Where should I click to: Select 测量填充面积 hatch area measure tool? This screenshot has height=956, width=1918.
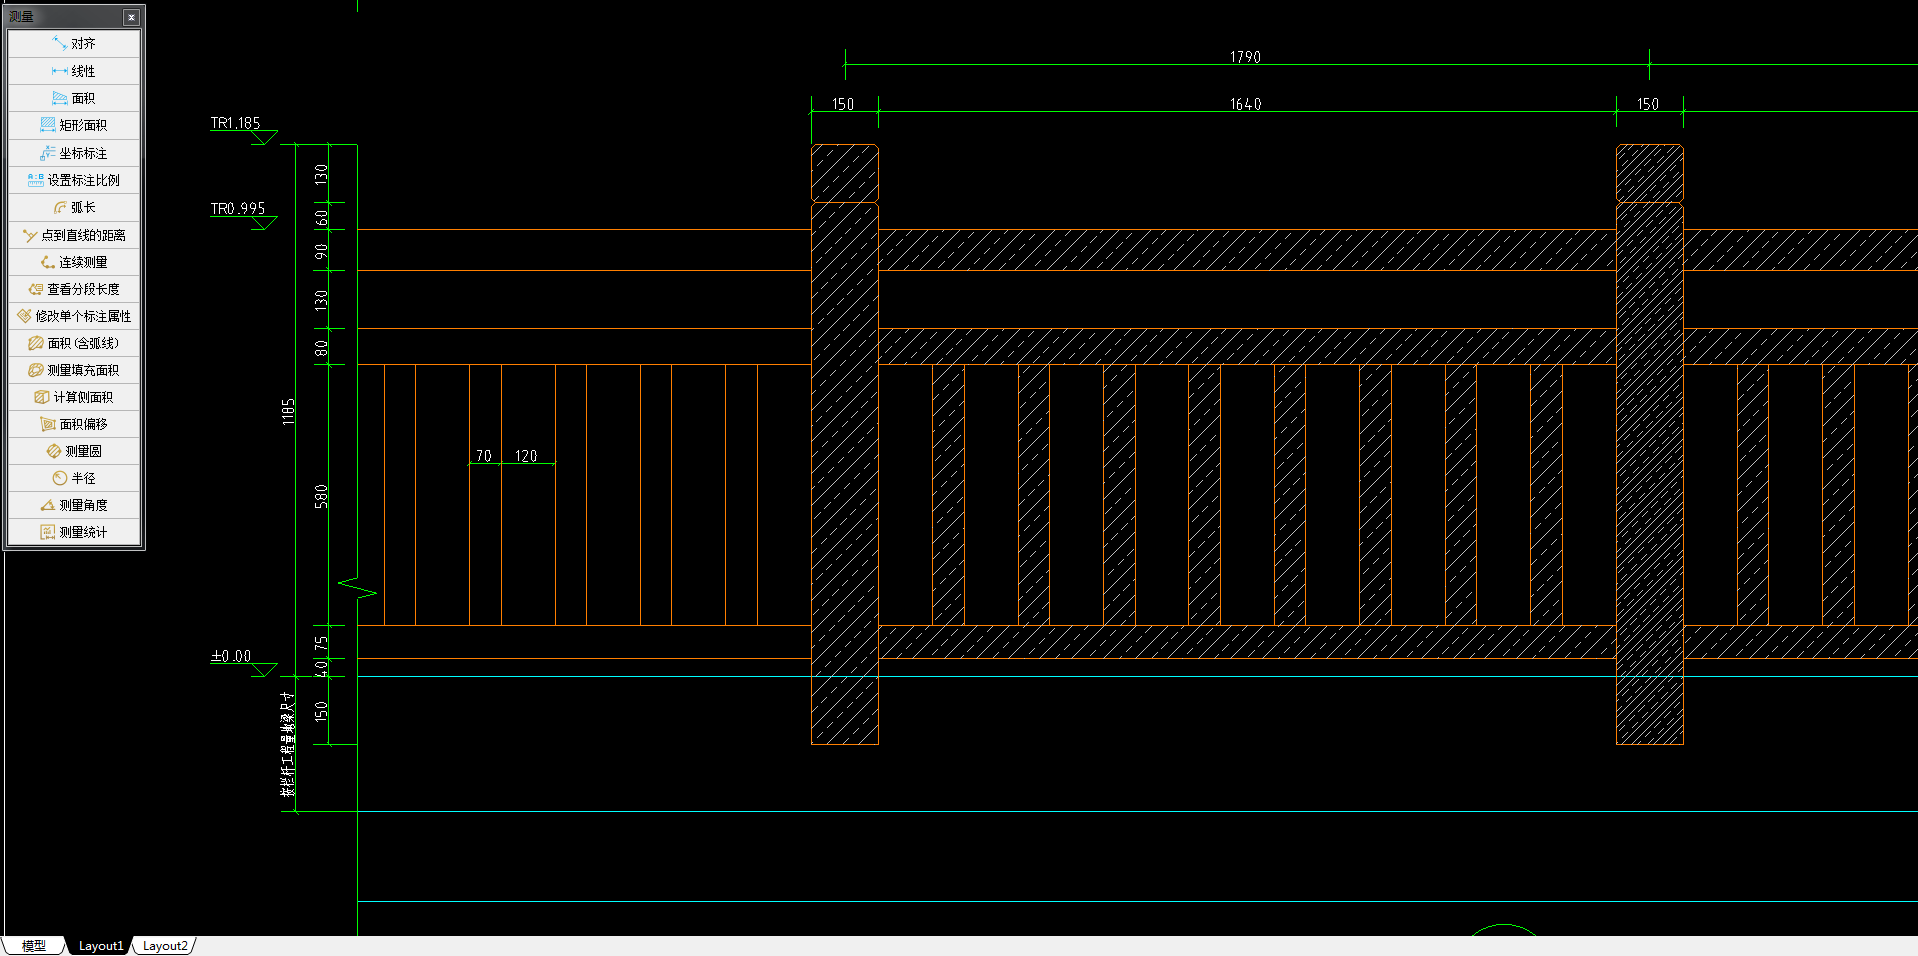[73, 370]
